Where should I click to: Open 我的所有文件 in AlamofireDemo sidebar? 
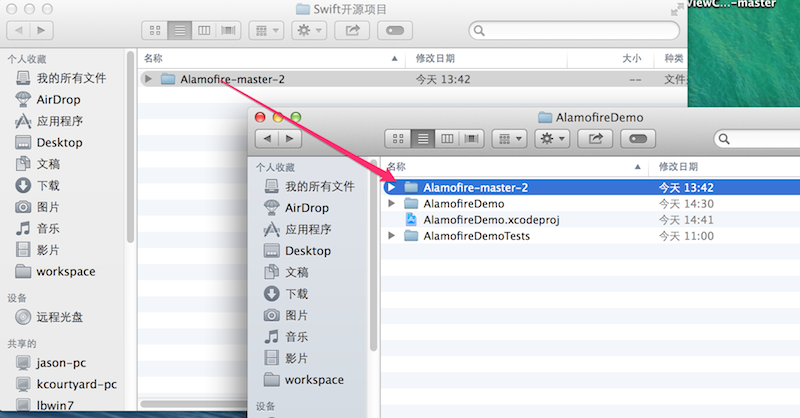pos(309,186)
